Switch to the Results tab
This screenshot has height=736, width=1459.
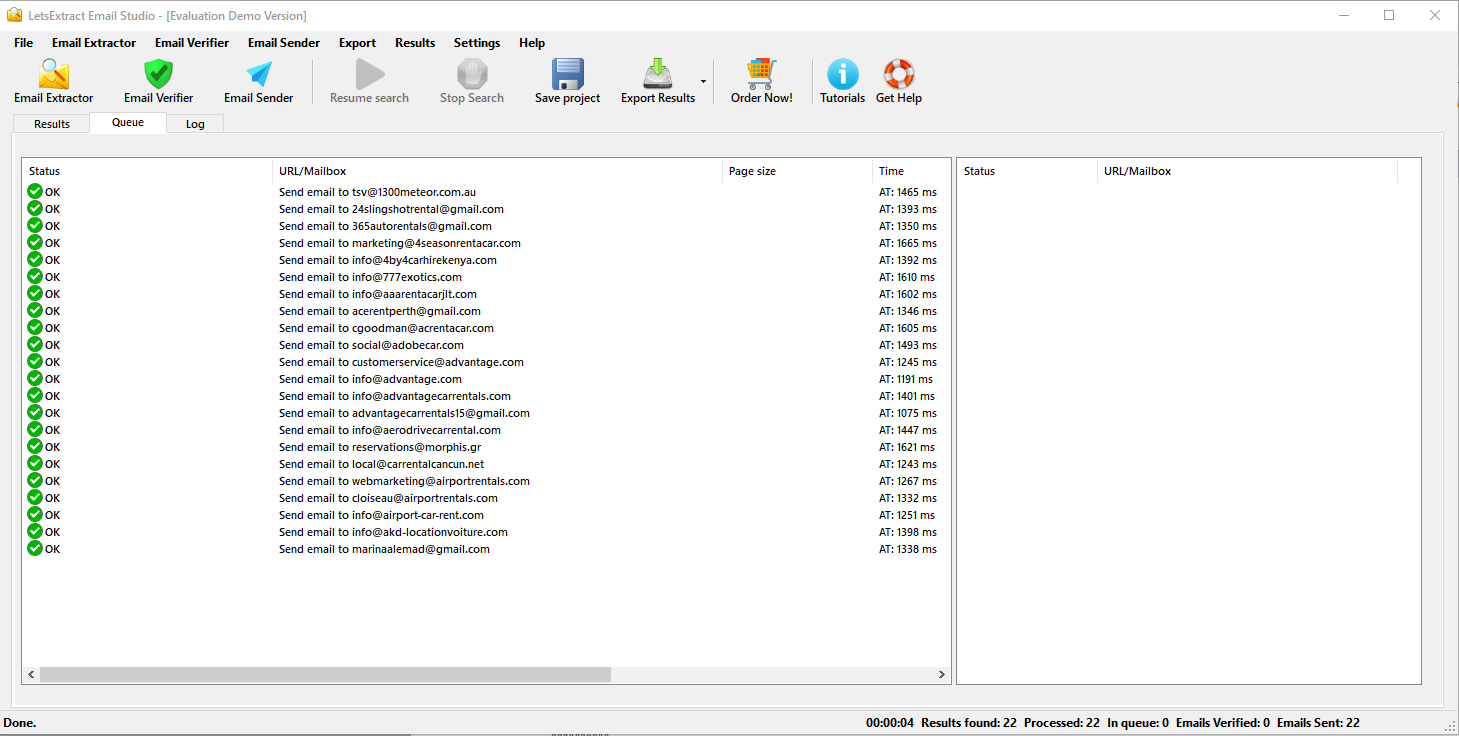pyautogui.click(x=52, y=124)
